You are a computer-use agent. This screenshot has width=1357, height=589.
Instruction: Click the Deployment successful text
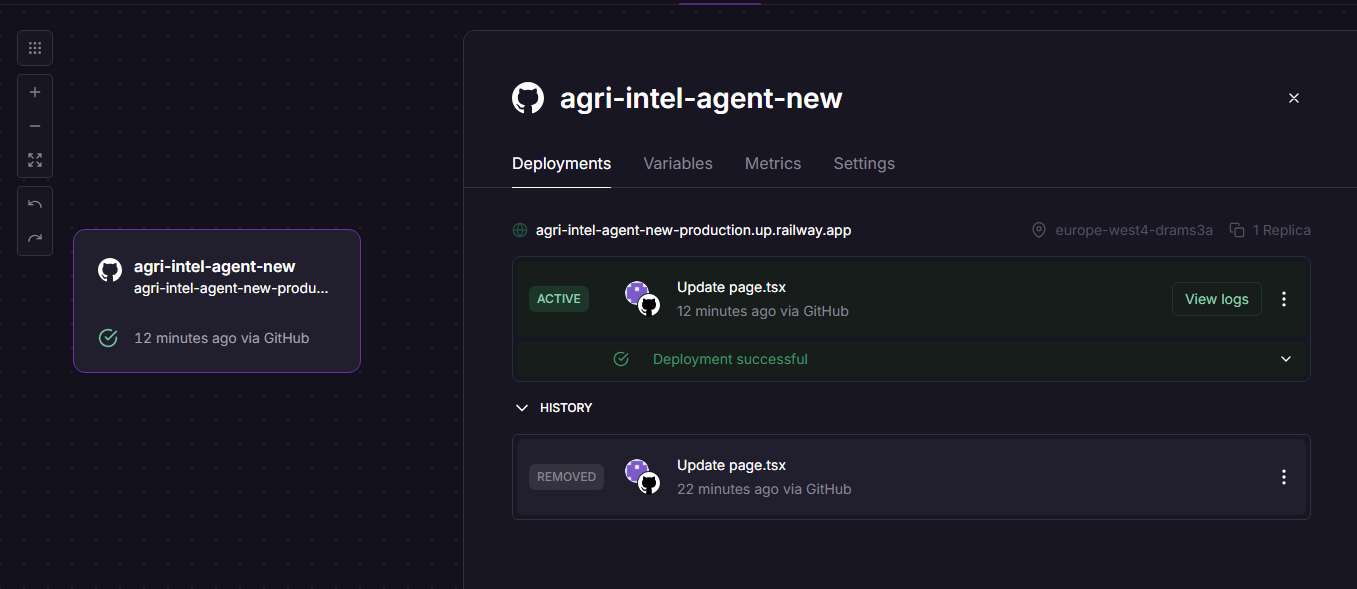click(x=730, y=359)
